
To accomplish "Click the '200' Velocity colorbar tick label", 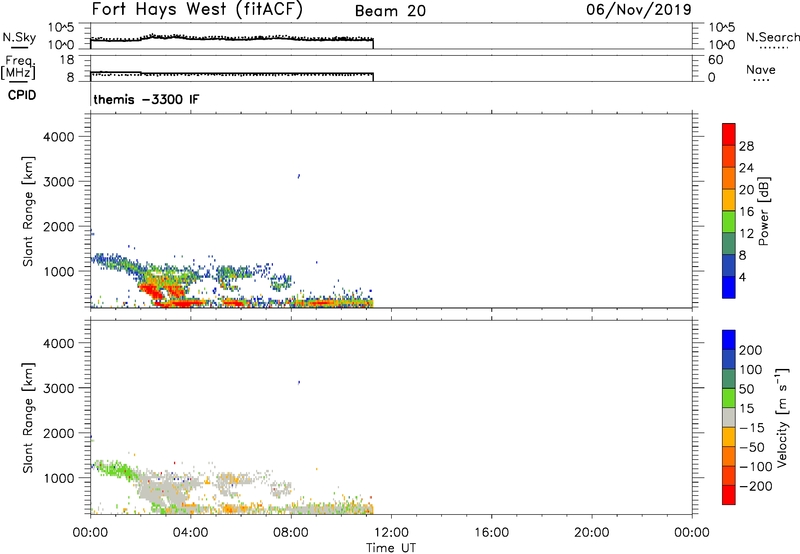I will 751,350.
